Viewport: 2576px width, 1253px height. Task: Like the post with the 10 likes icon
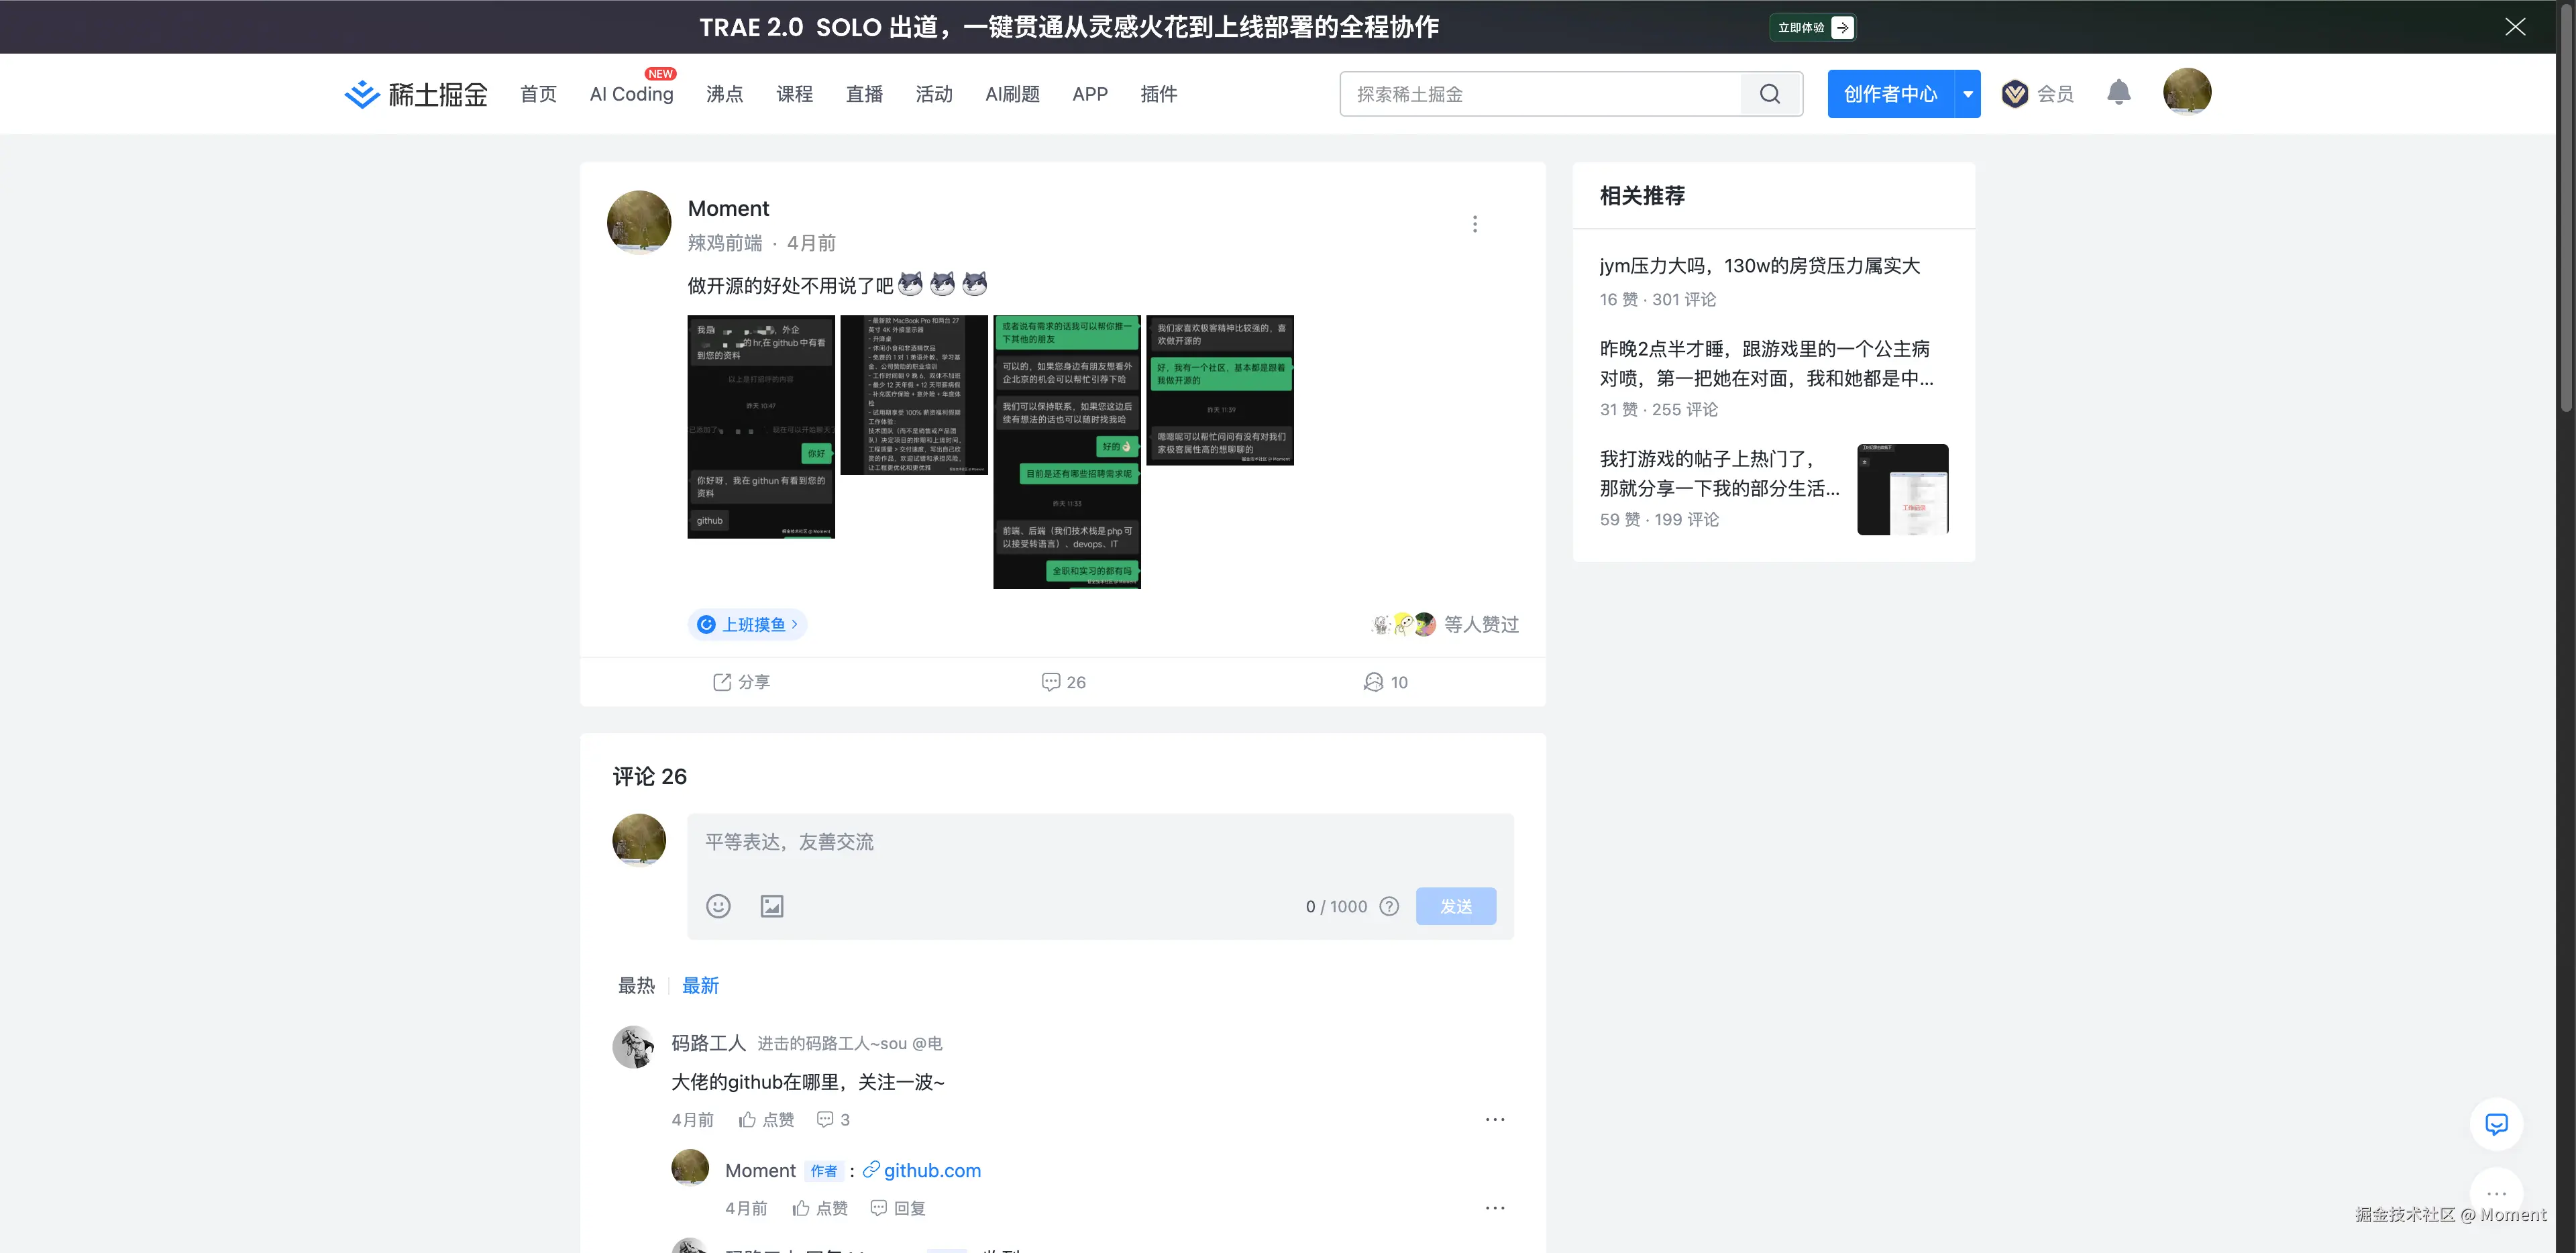(x=1374, y=682)
